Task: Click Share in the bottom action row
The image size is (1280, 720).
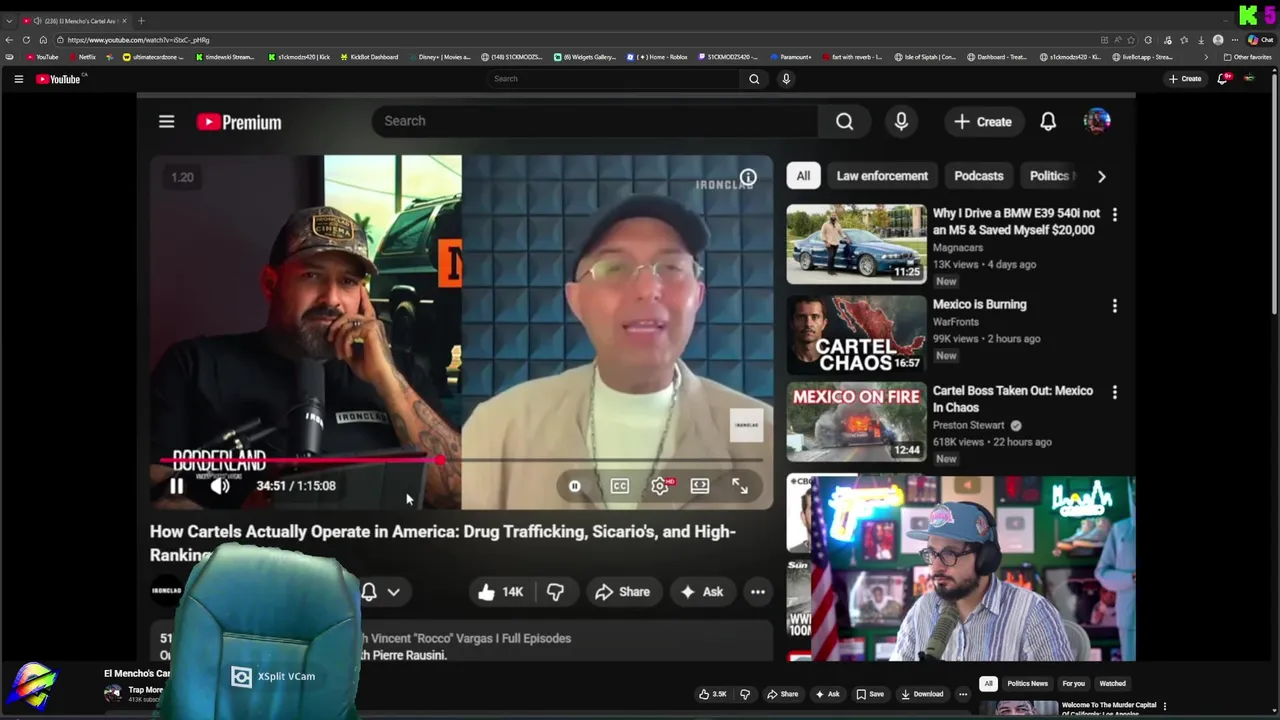Action: pyautogui.click(x=782, y=694)
